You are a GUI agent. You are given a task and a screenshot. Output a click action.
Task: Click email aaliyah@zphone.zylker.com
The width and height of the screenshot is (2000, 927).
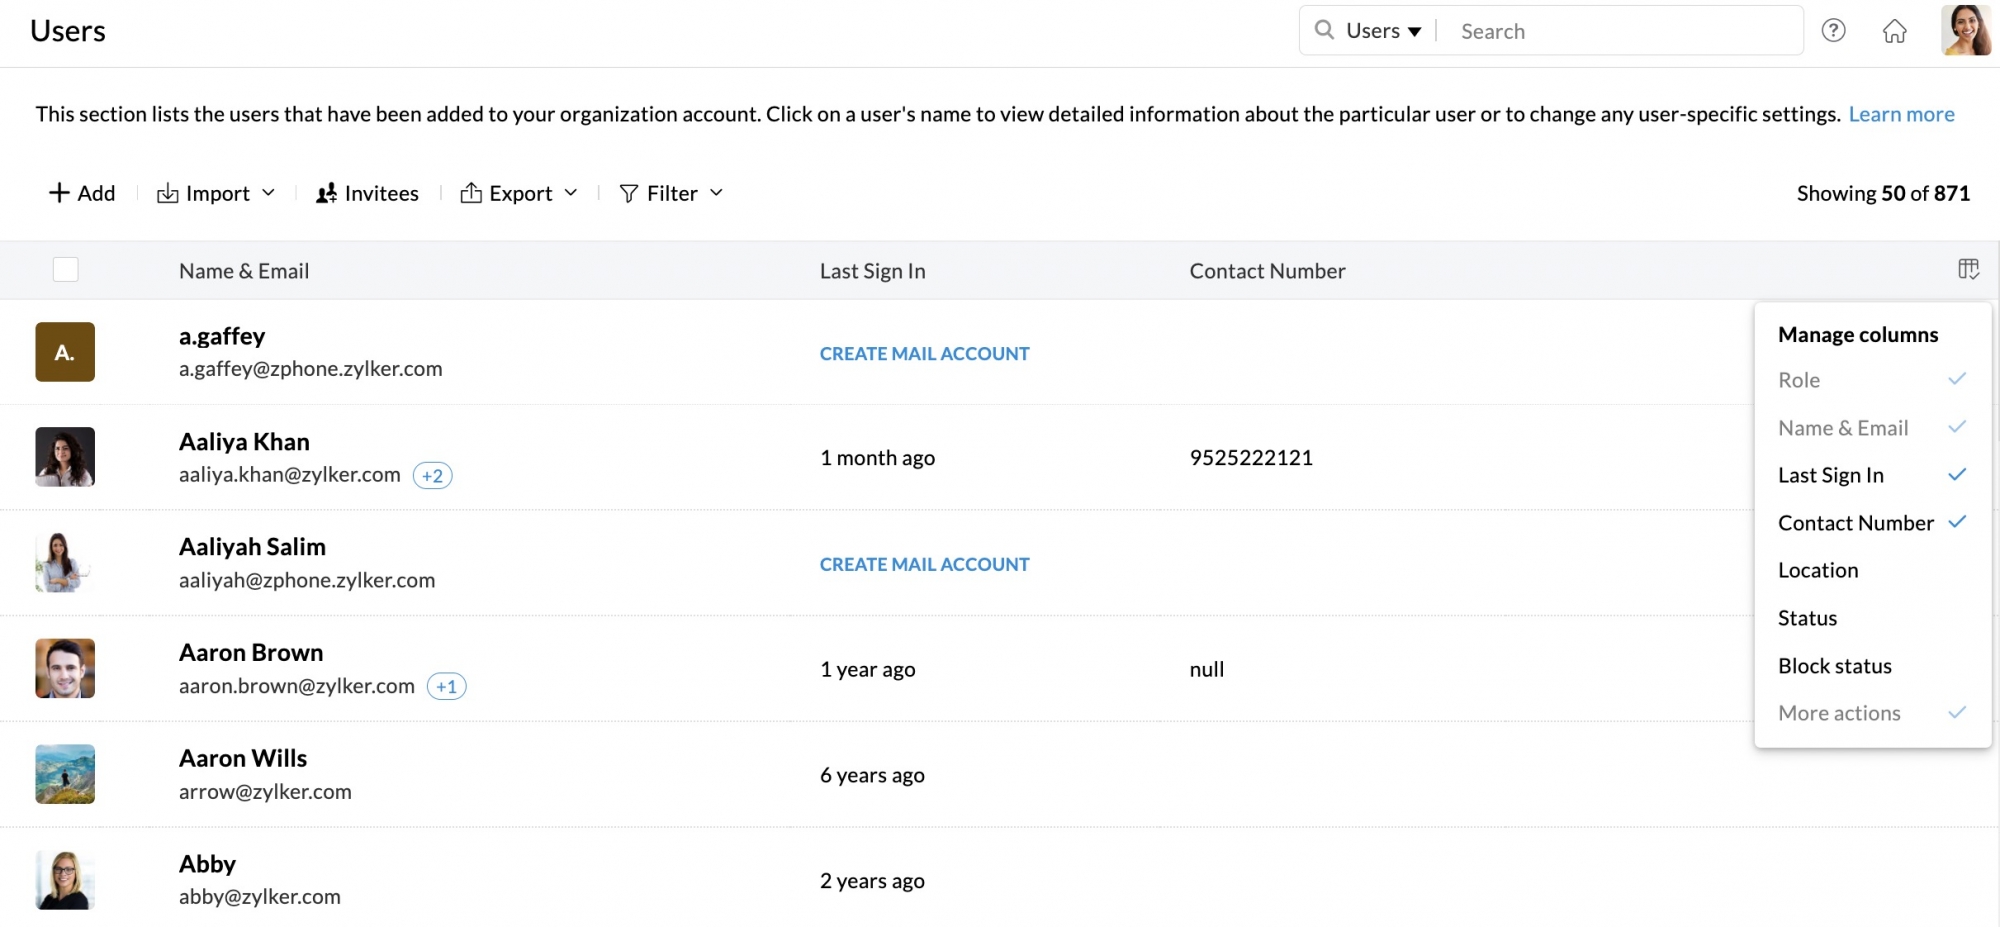[x=307, y=580]
